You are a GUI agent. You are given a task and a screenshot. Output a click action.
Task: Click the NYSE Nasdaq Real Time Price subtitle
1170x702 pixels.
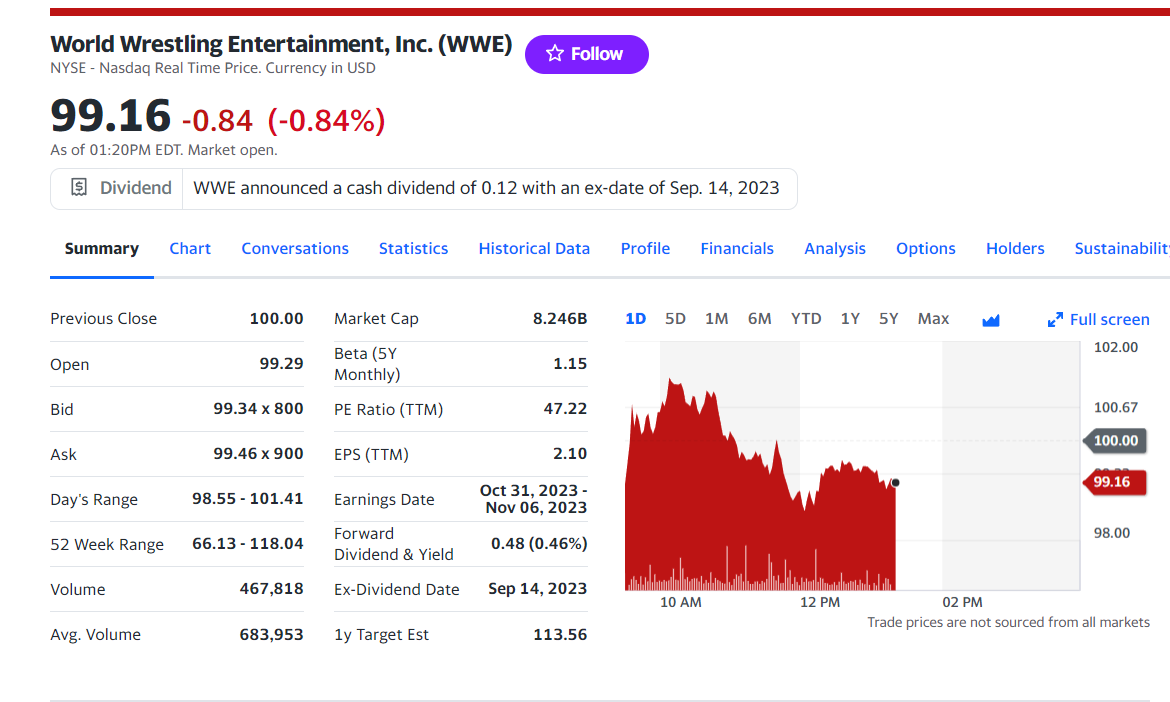213,68
